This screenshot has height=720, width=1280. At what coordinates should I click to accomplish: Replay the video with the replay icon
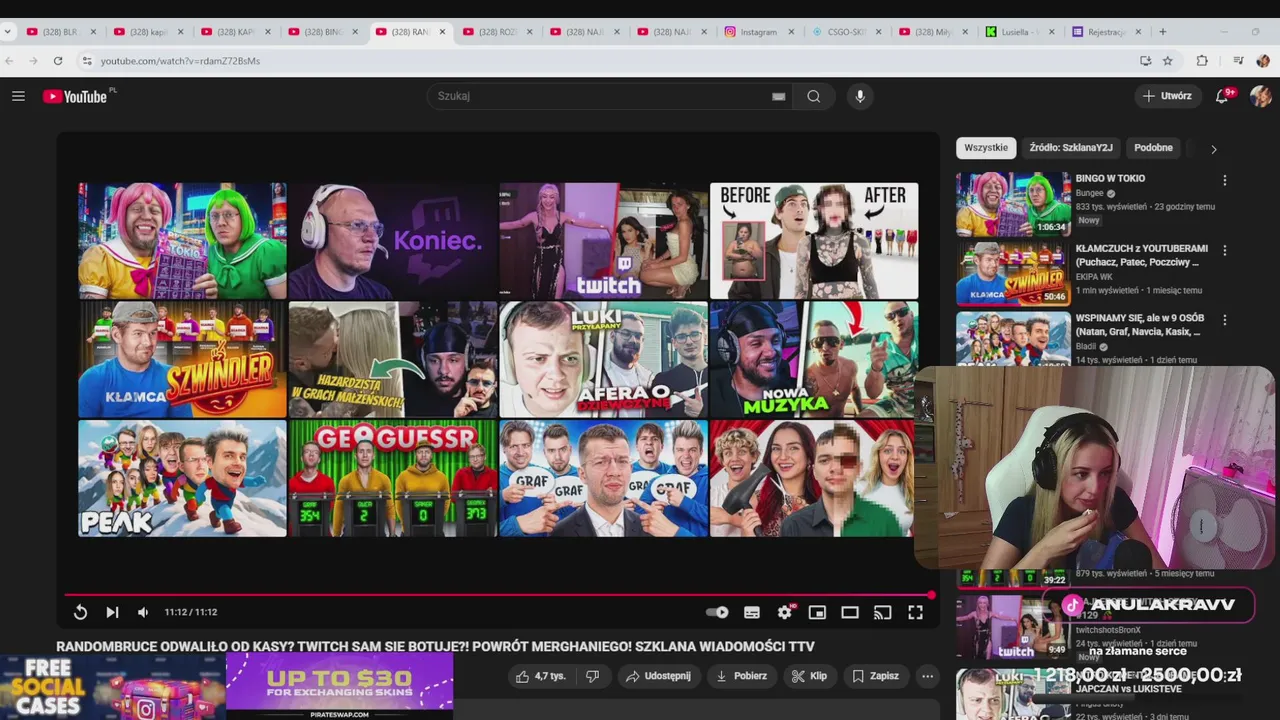81,612
